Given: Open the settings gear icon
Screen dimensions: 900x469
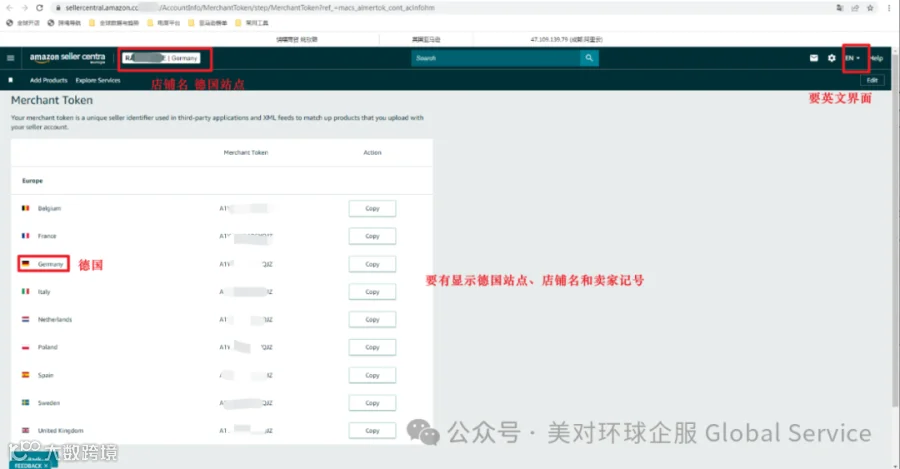Looking at the screenshot, I should pos(831,58).
